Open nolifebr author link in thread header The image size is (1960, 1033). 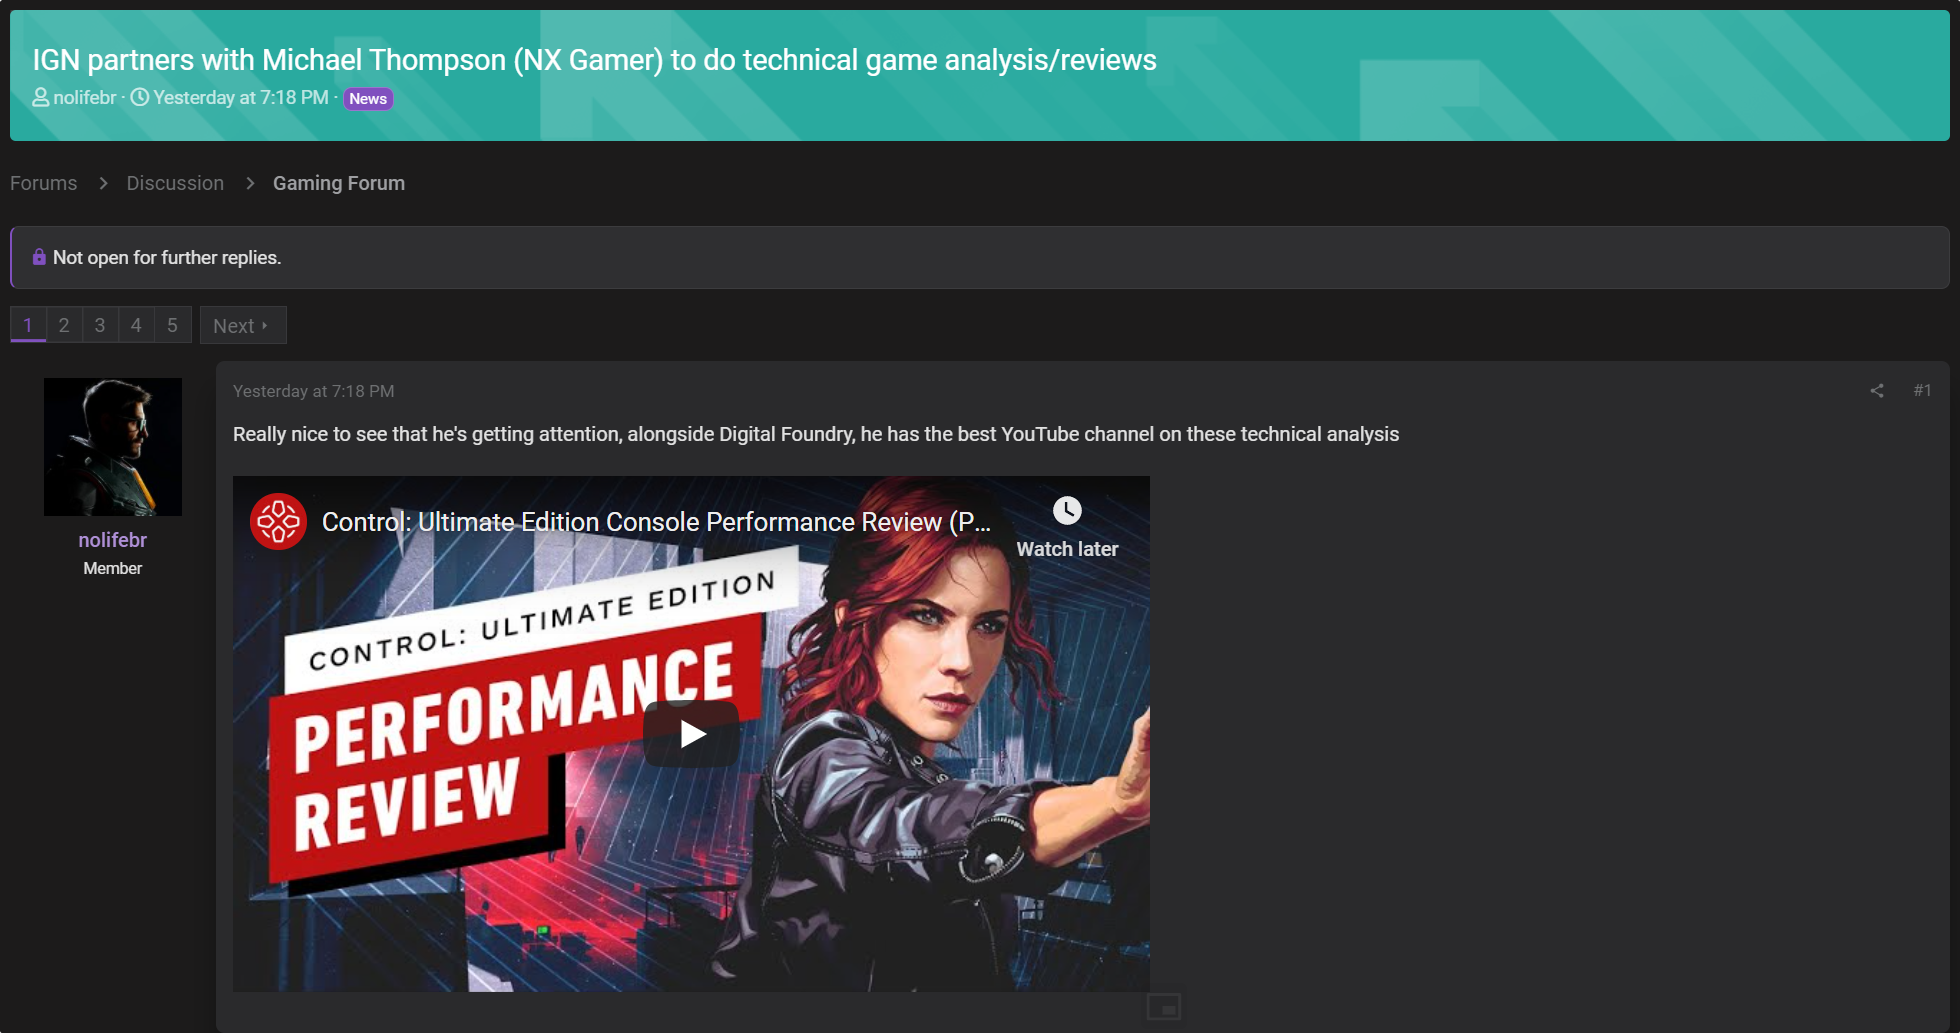85,97
